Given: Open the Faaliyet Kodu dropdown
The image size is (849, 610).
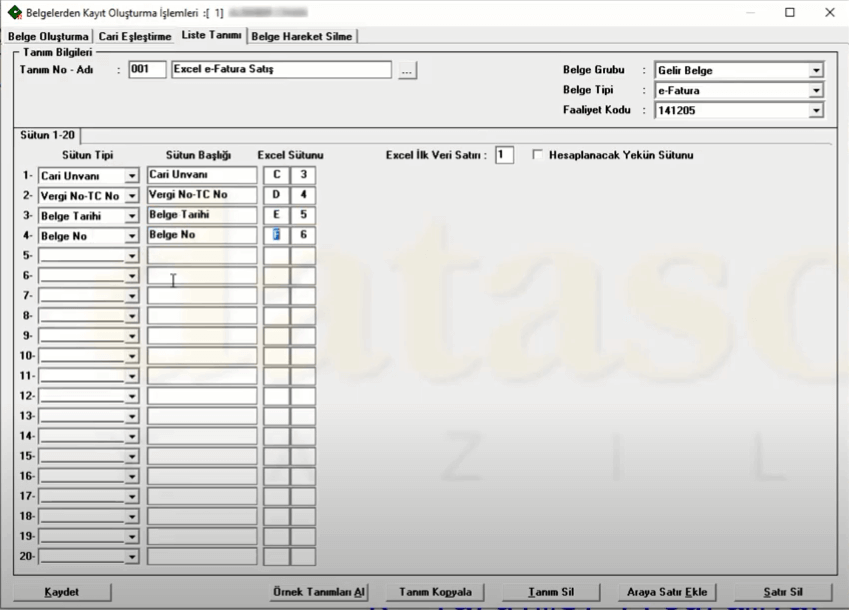Looking at the screenshot, I should (x=816, y=111).
